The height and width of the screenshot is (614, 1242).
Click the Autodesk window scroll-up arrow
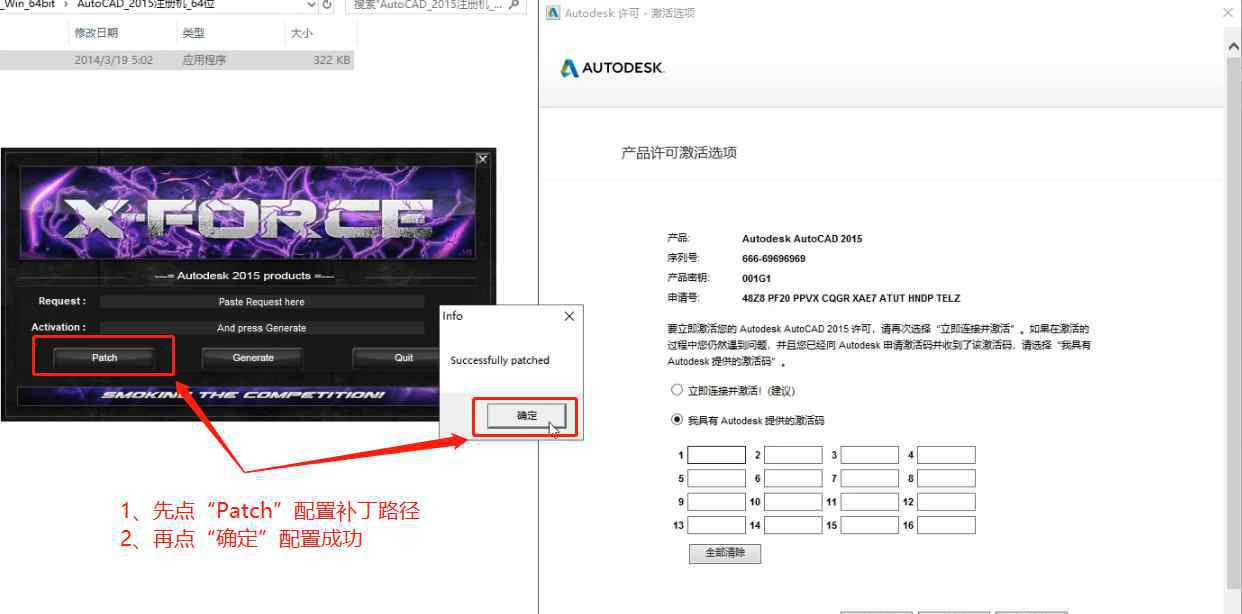[1234, 46]
